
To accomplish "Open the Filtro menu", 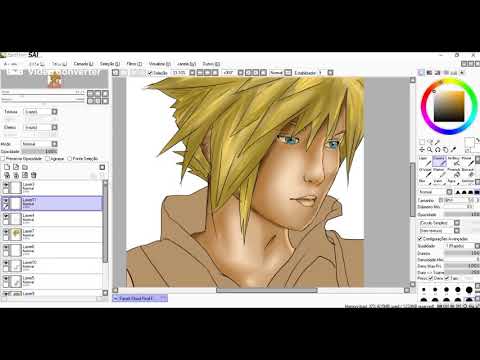I will coord(134,64).
